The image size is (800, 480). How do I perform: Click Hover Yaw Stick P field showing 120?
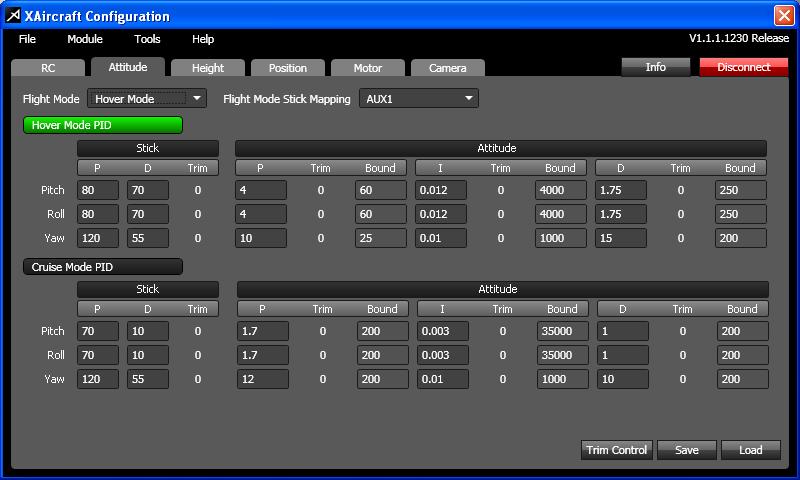(x=97, y=238)
